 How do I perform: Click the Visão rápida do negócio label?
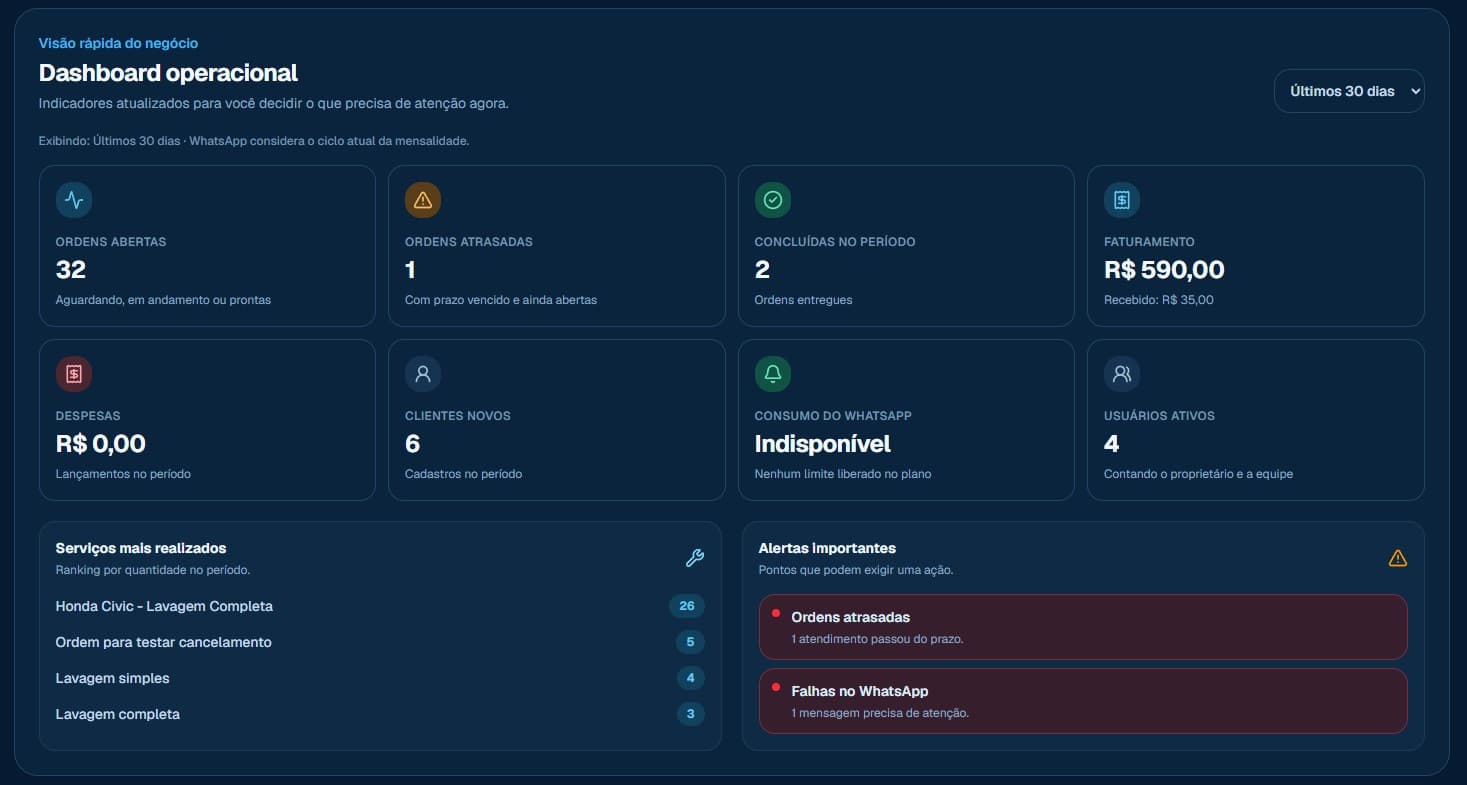pos(118,43)
